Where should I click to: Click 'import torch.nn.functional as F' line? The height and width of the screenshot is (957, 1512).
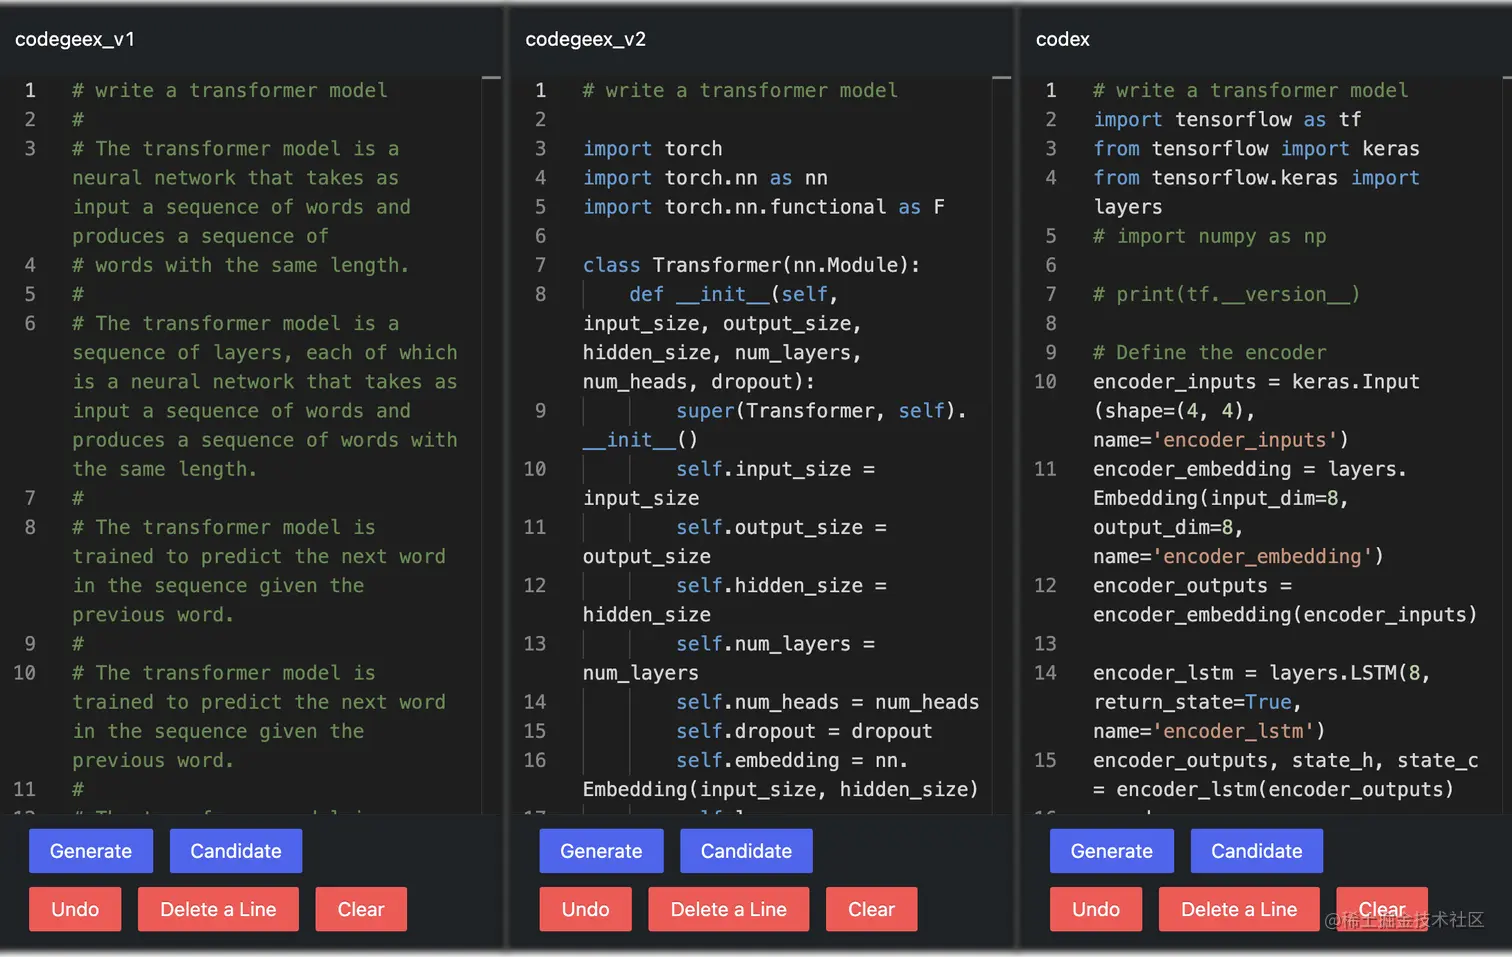(x=764, y=206)
